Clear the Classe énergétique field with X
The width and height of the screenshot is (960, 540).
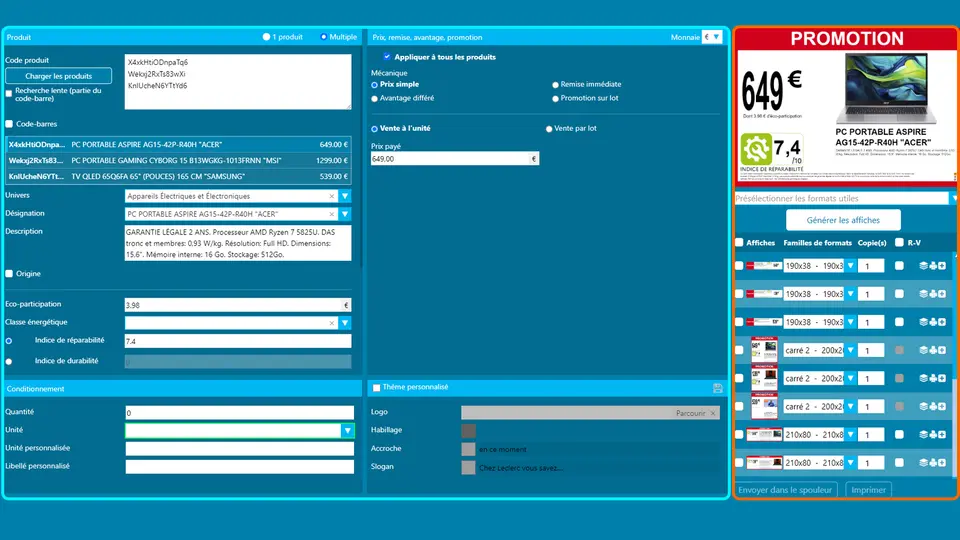pyautogui.click(x=332, y=323)
